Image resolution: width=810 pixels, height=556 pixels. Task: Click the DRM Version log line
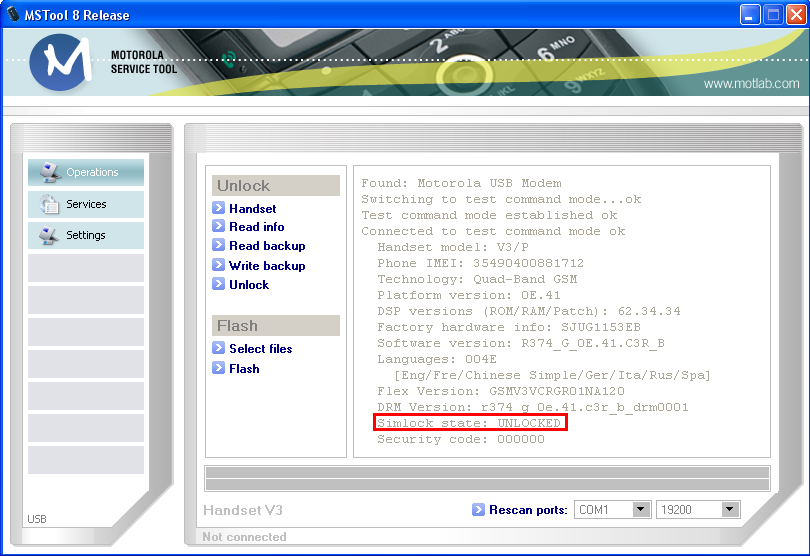[533, 407]
